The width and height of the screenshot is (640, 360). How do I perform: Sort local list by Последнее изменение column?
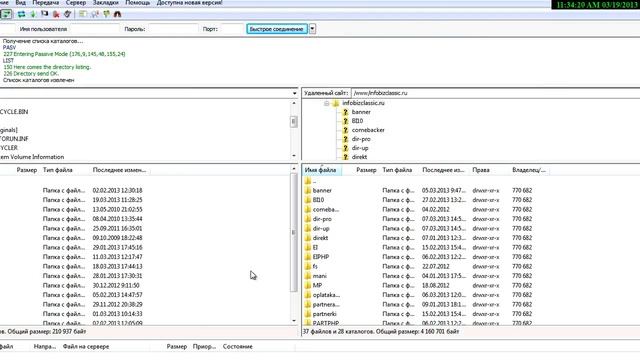pyautogui.click(x=119, y=170)
